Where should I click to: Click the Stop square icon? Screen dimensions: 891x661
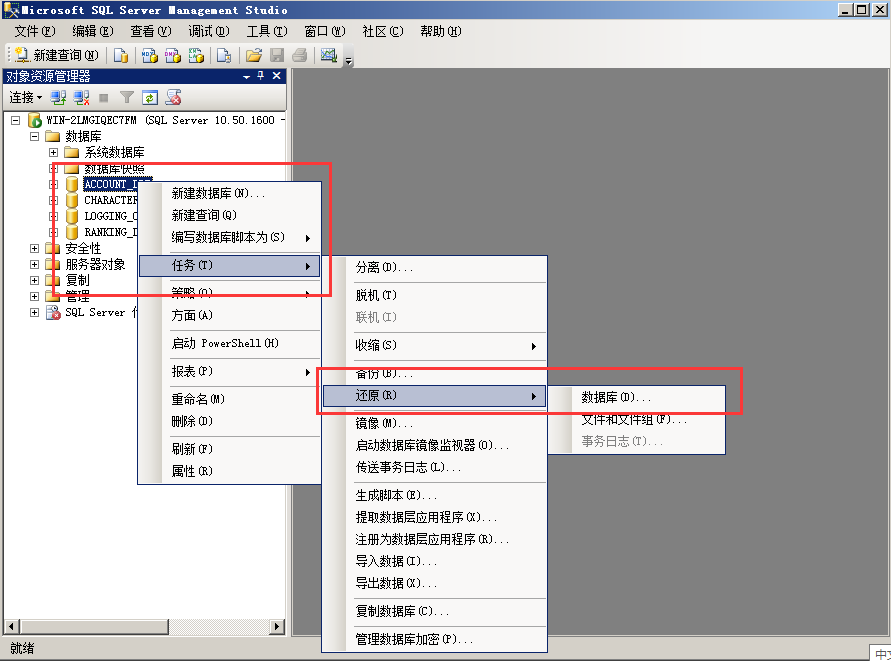103,98
